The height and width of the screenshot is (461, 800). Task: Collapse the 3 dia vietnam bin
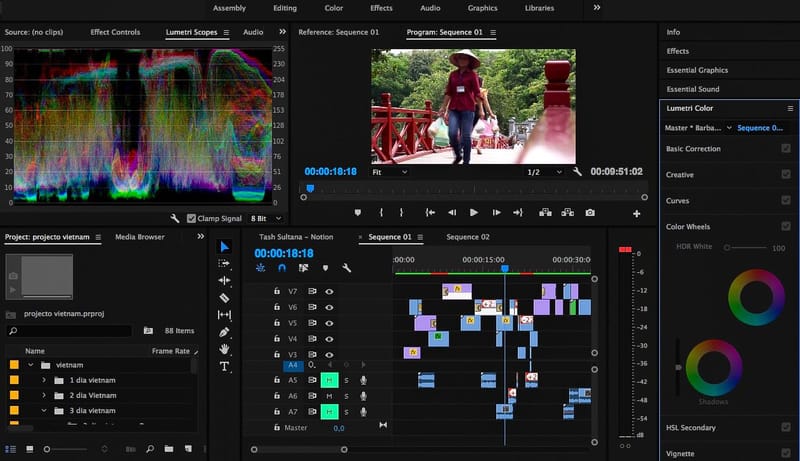pyautogui.click(x=44, y=411)
